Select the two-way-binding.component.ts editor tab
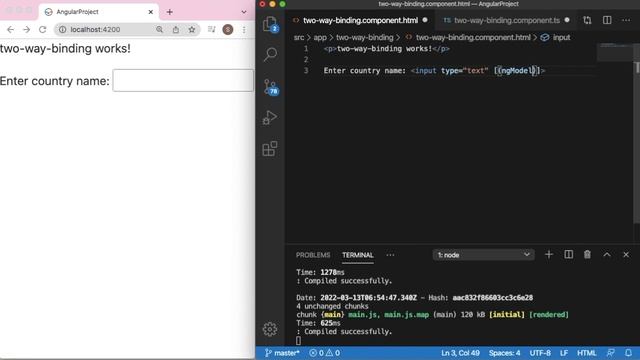The image size is (640, 360). (506, 20)
